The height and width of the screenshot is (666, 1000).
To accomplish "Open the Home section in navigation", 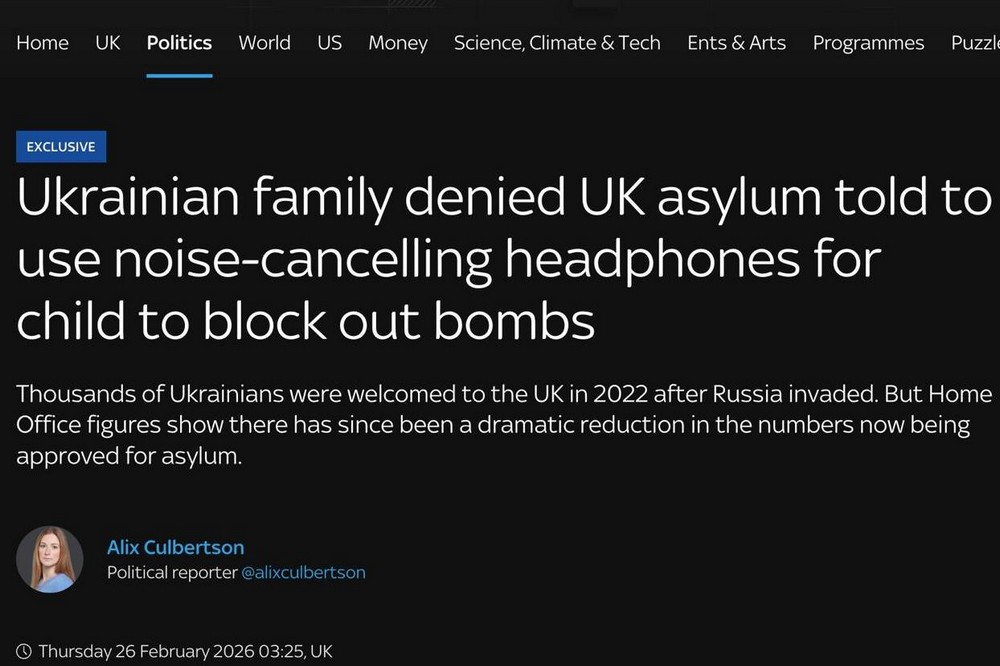I will point(43,43).
